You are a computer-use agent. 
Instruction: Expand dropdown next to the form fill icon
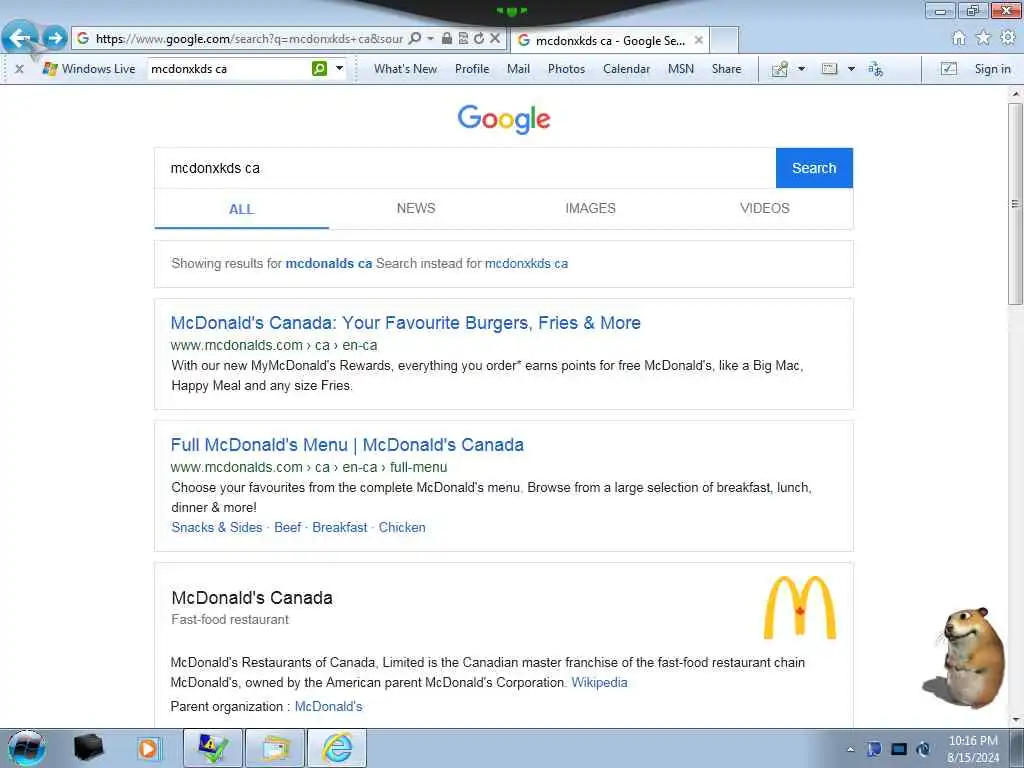point(851,69)
